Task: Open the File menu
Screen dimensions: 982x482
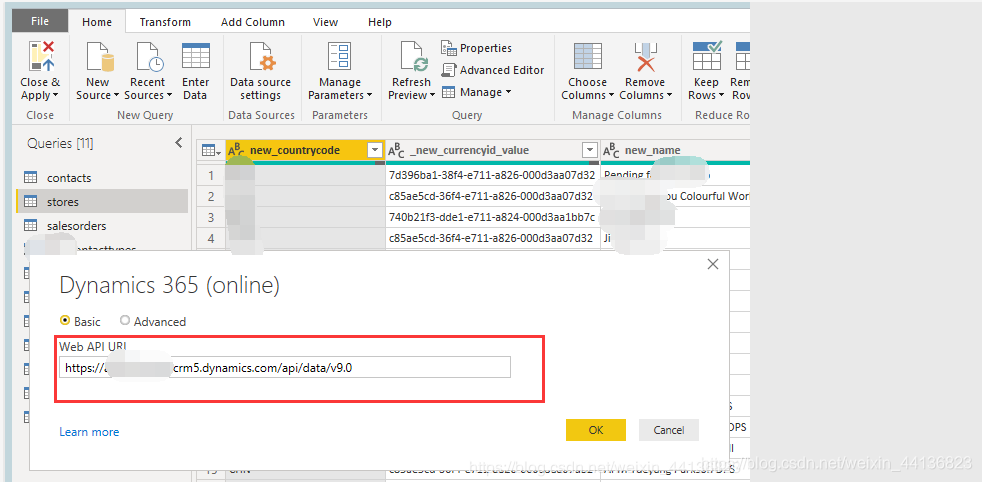Action: pyautogui.click(x=39, y=21)
